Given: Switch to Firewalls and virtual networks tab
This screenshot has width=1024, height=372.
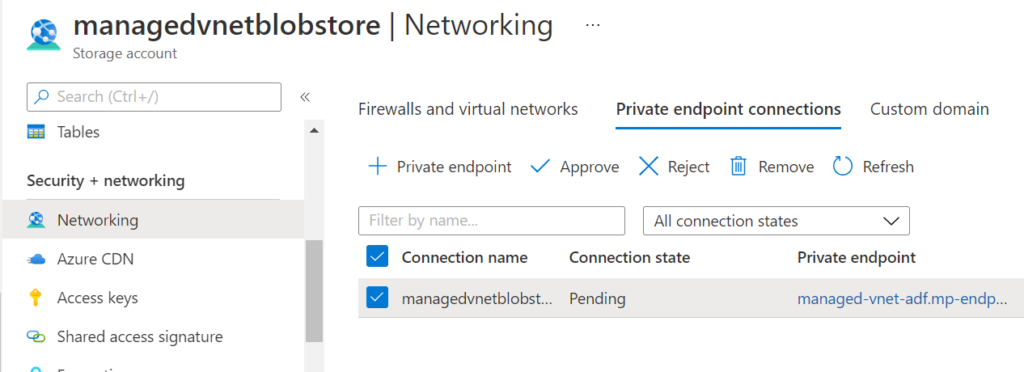Looking at the screenshot, I should 468,109.
